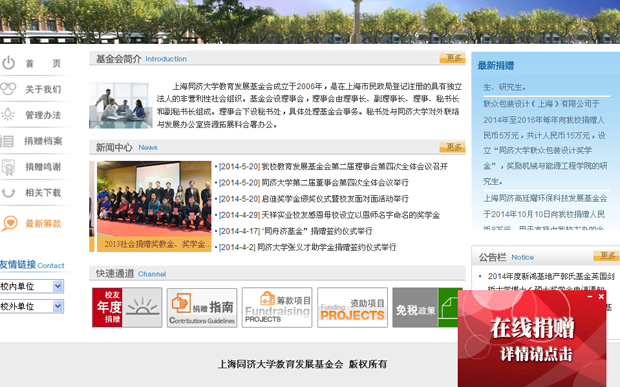Go to the 捐赠鸣谢 menu item

click(x=43, y=167)
